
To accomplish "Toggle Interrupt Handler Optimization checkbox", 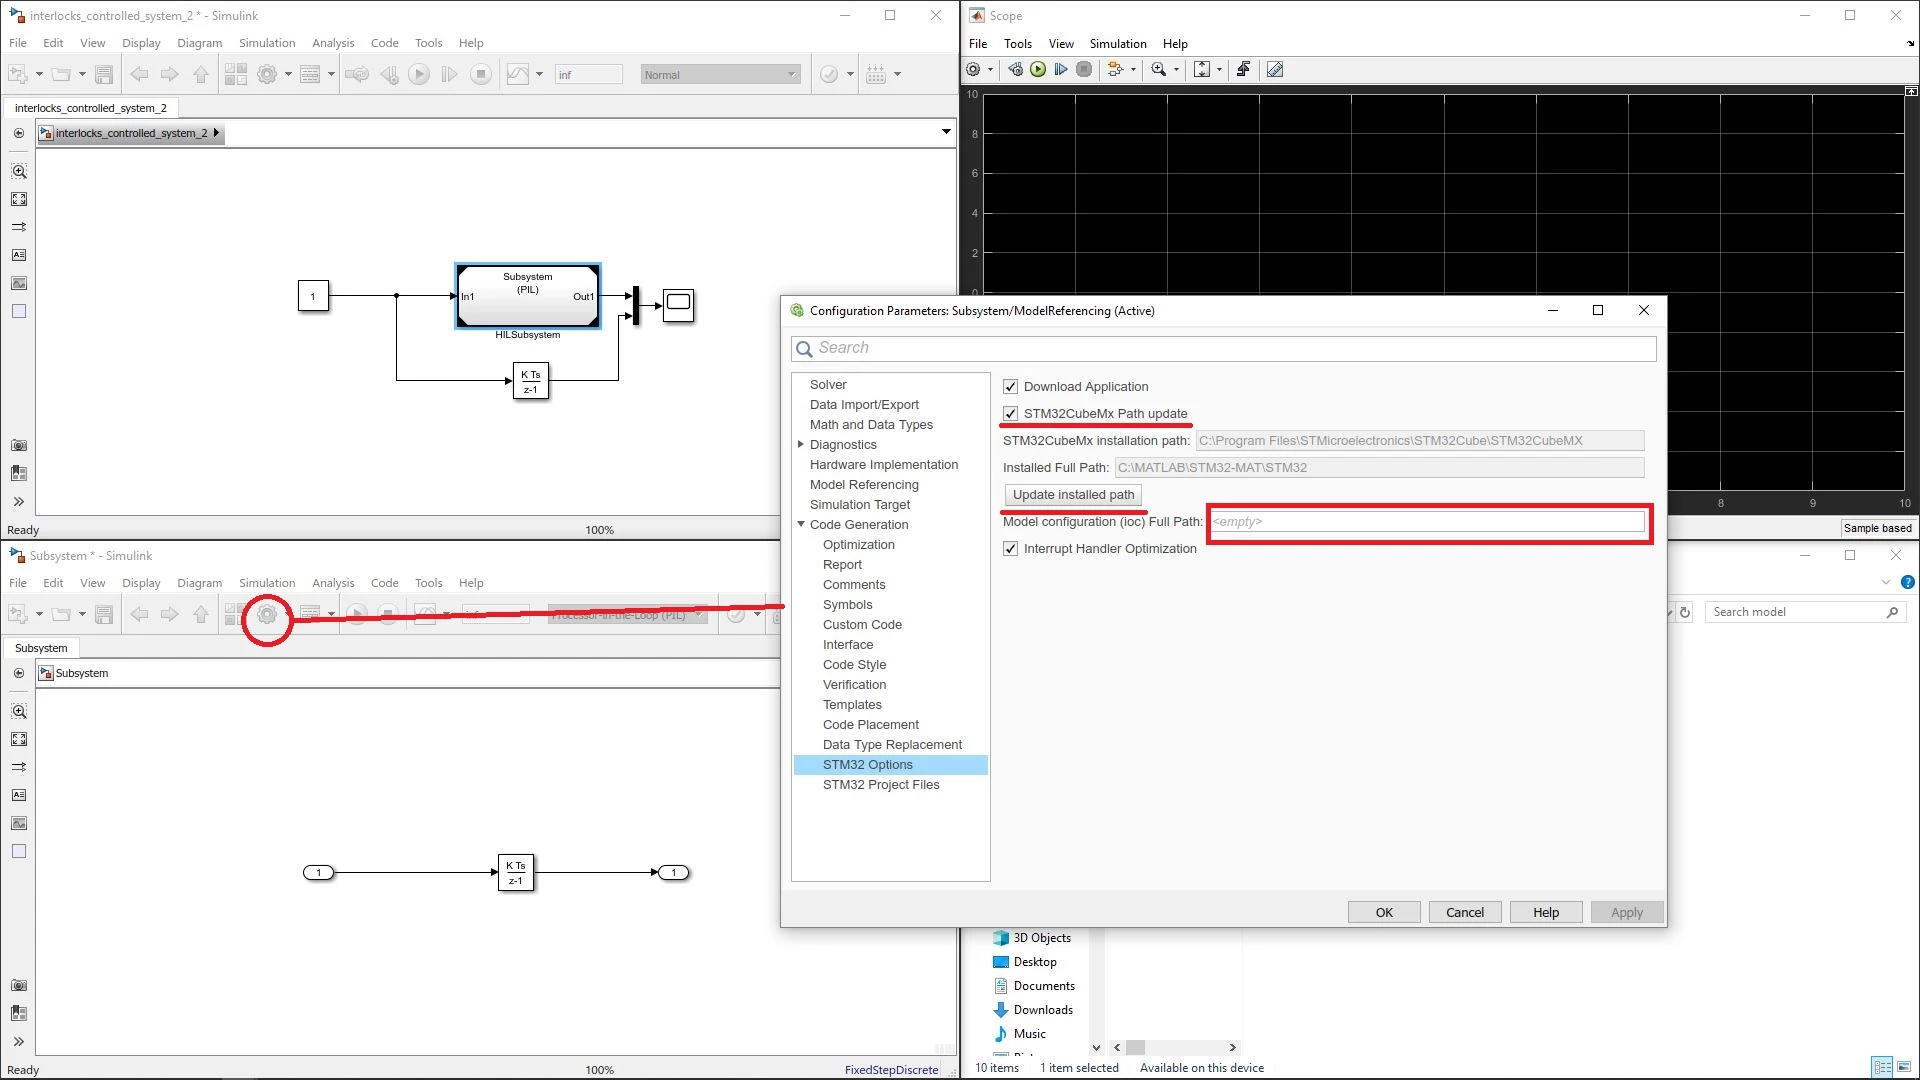I will (x=1010, y=549).
